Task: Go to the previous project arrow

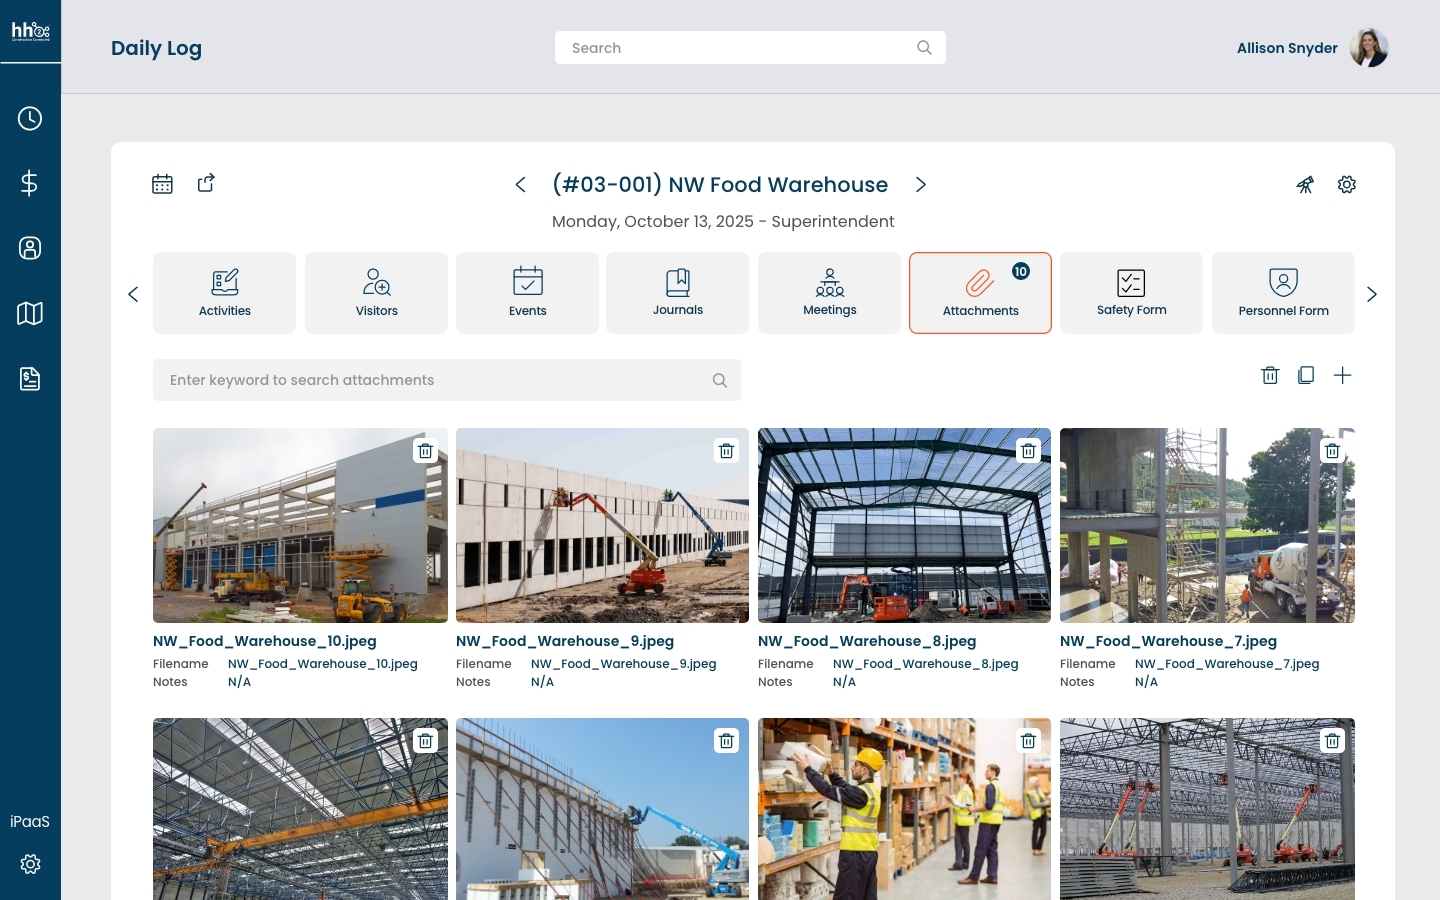Action: click(x=520, y=185)
